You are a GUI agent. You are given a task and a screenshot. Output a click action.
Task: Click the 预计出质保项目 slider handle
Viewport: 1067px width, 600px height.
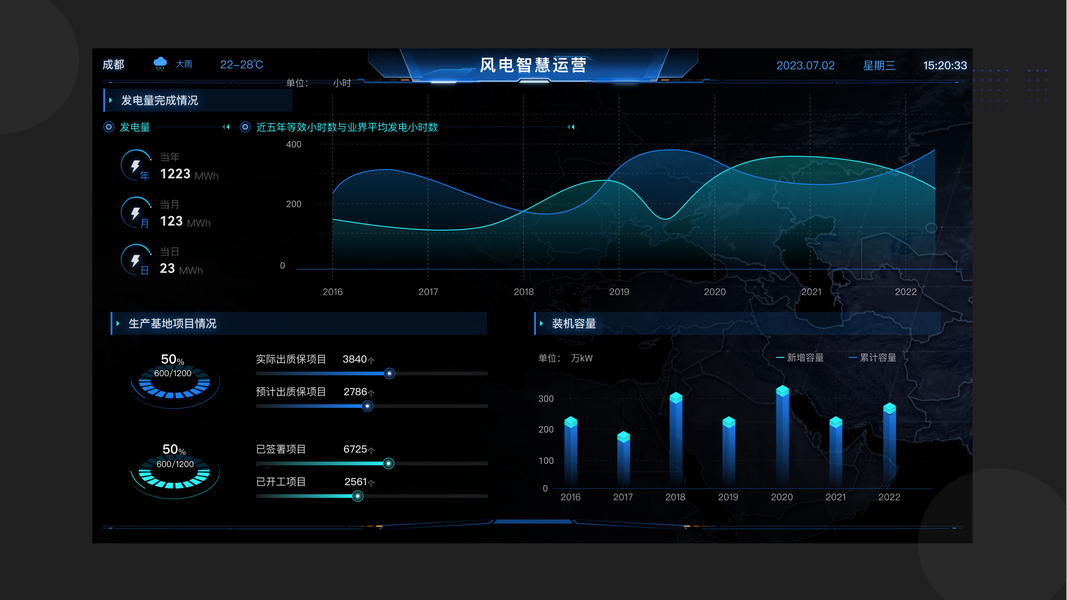tap(367, 406)
